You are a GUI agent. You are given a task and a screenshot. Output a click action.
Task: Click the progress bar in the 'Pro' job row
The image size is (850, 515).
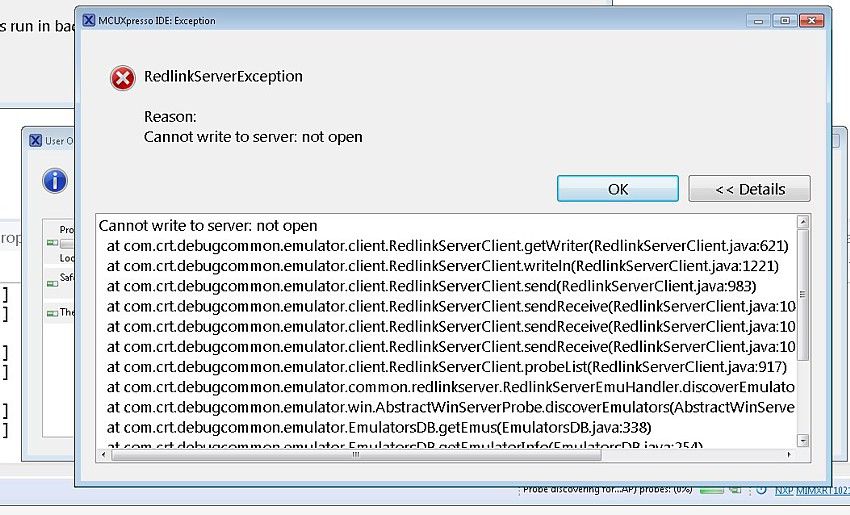pyautogui.click(x=67, y=244)
